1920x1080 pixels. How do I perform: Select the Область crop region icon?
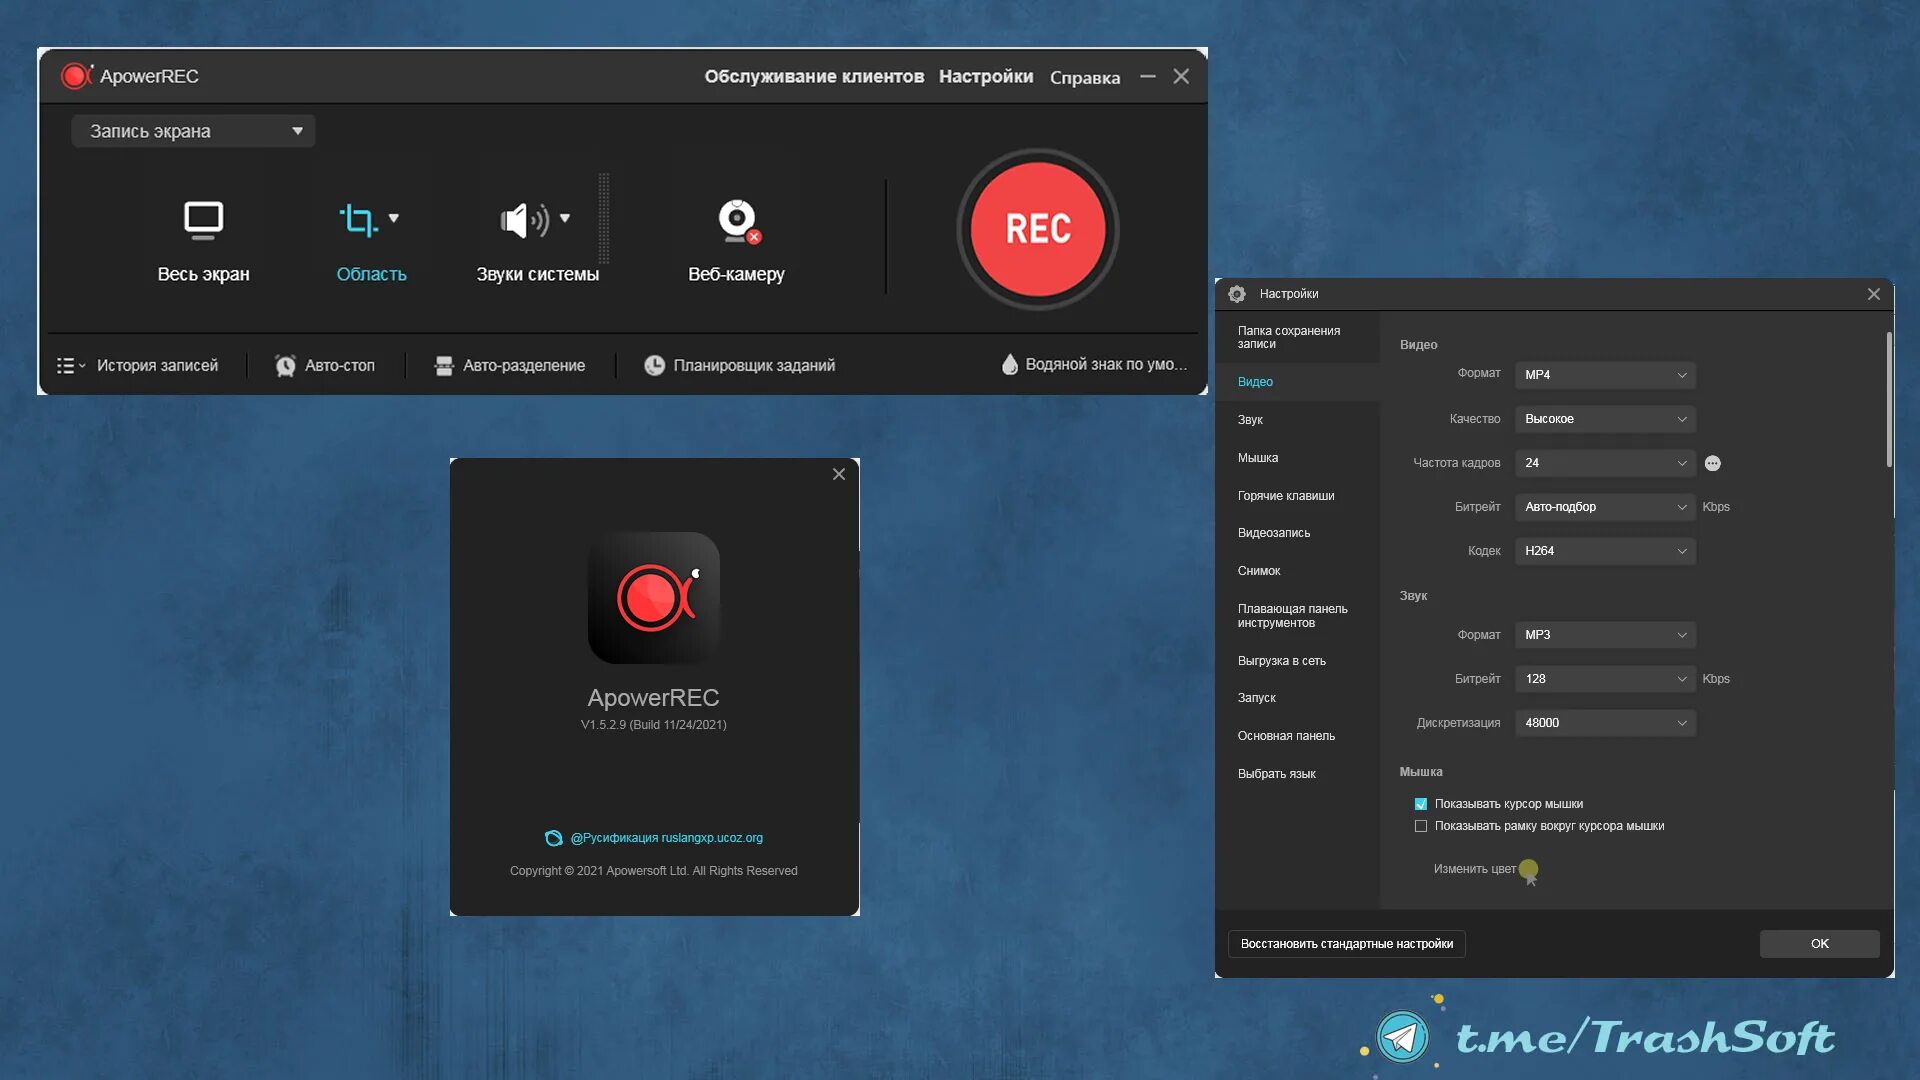tap(358, 220)
